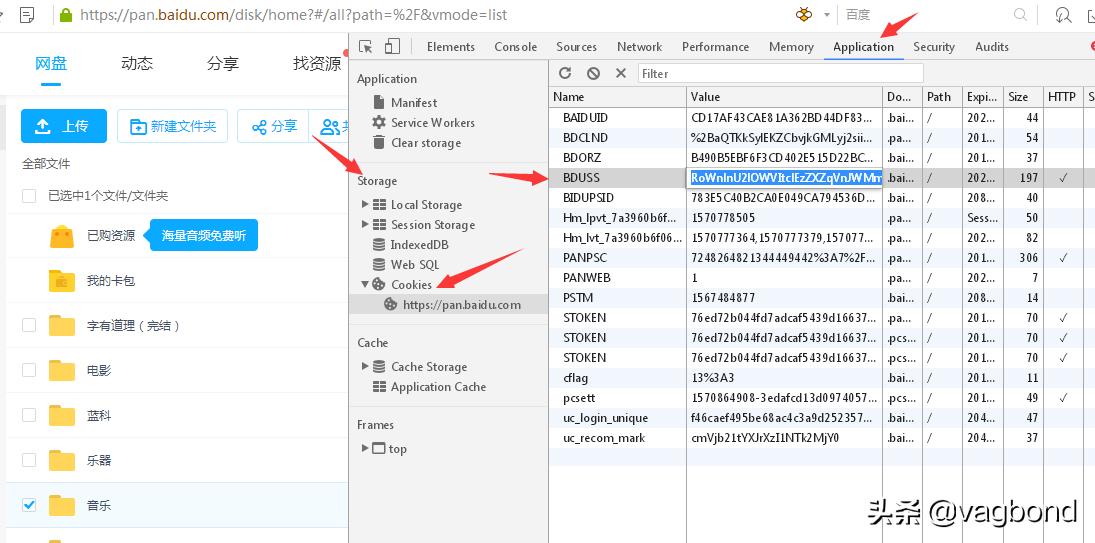
Task: Click the 分享 share button
Action: pyautogui.click(x=274, y=126)
